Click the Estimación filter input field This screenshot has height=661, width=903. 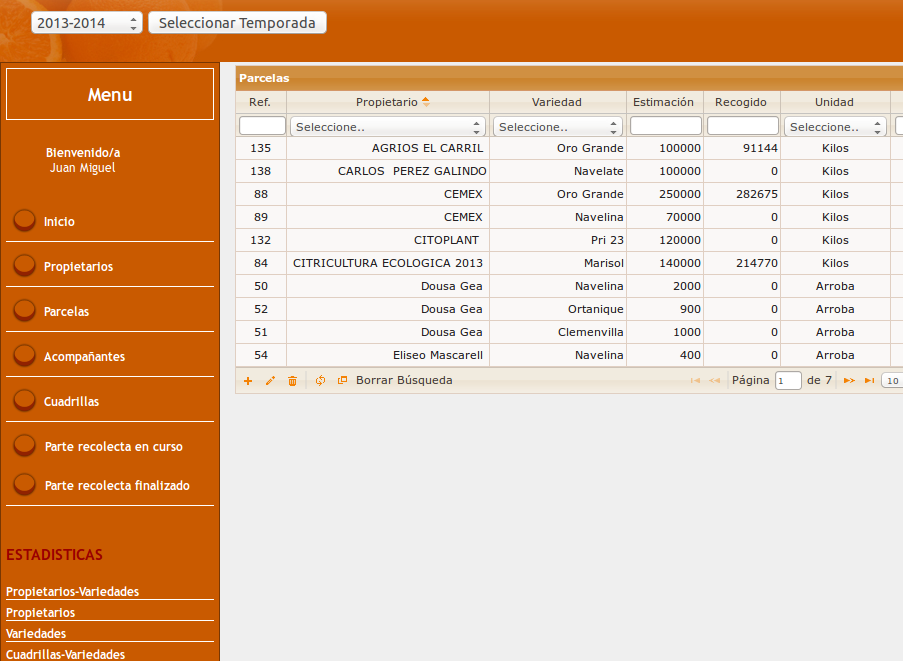(x=666, y=126)
